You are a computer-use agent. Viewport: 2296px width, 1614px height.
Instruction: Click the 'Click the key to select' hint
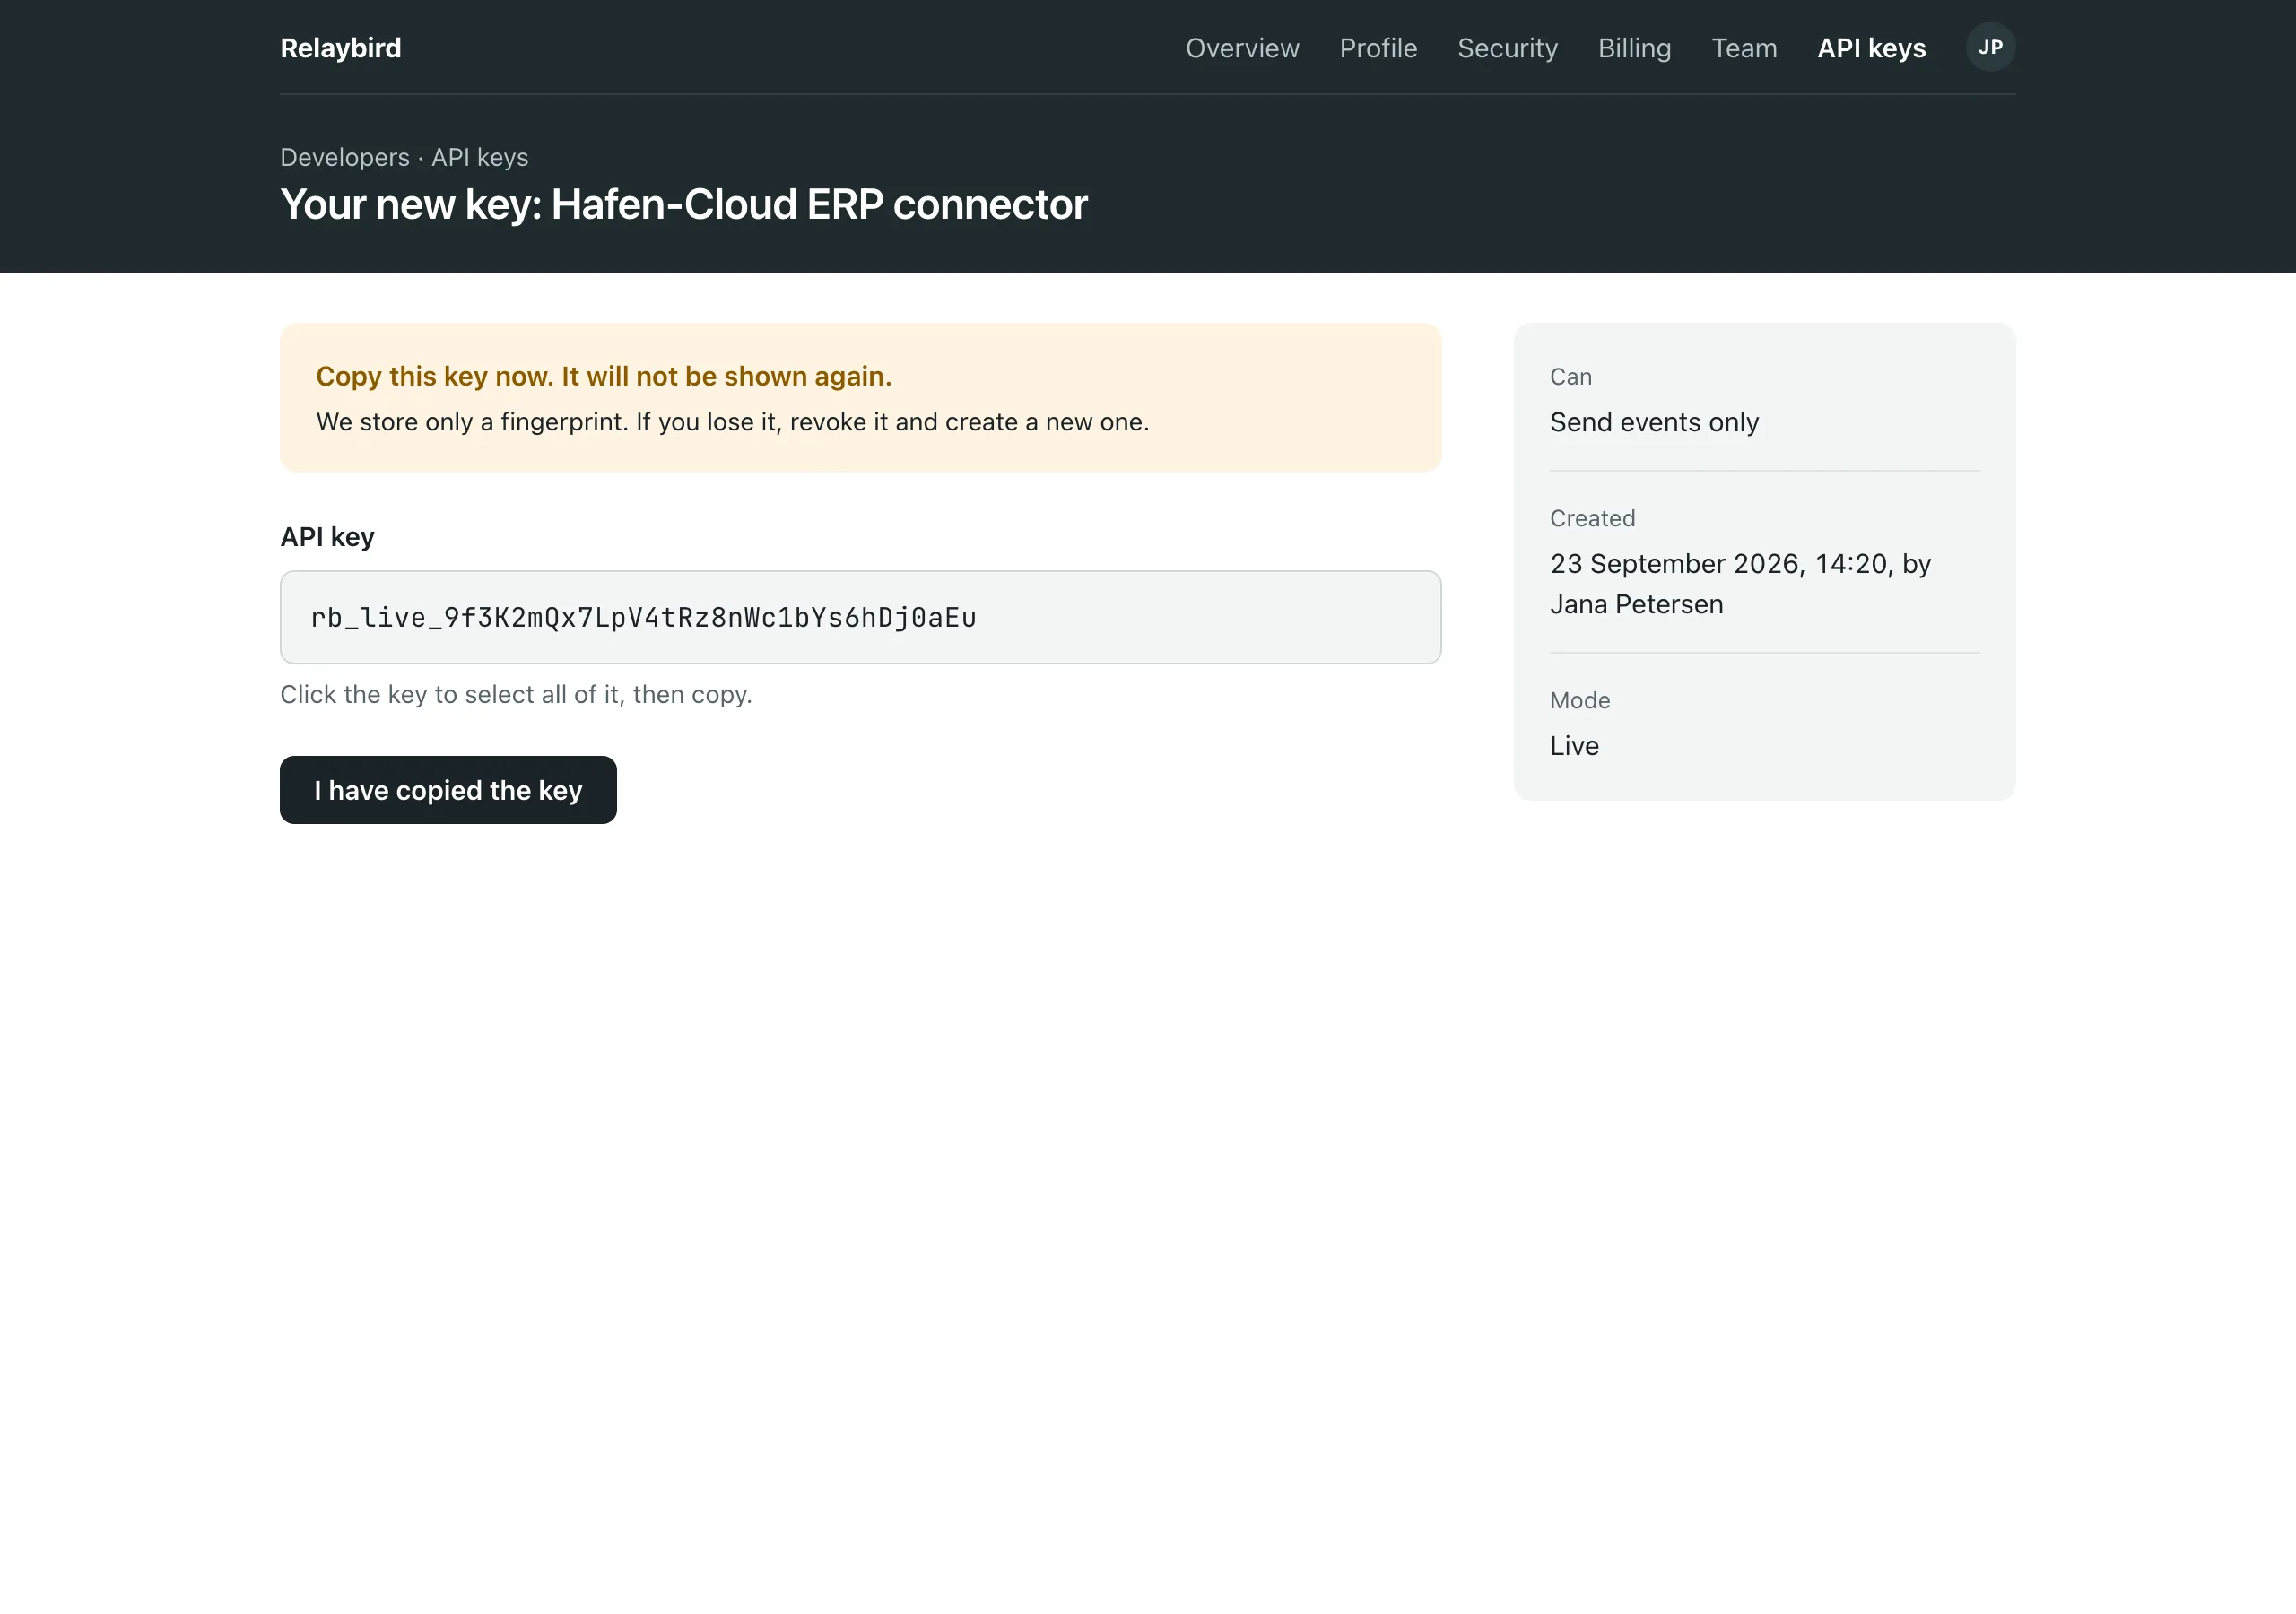coord(516,694)
